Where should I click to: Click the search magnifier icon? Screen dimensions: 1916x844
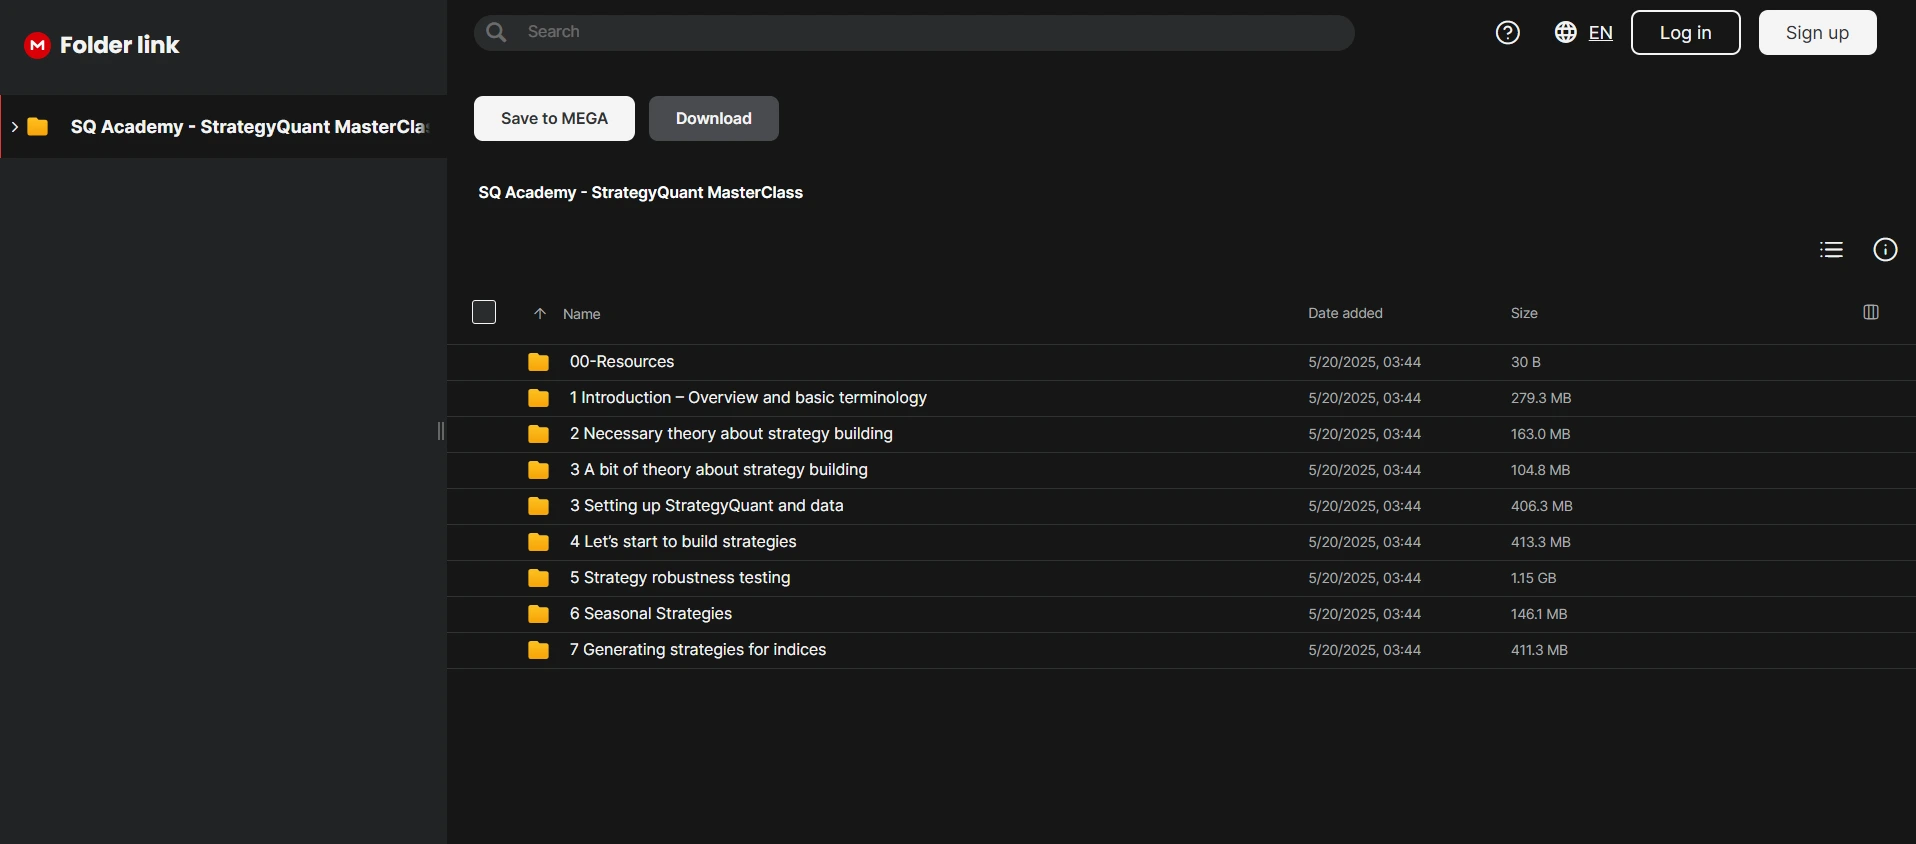click(x=496, y=32)
